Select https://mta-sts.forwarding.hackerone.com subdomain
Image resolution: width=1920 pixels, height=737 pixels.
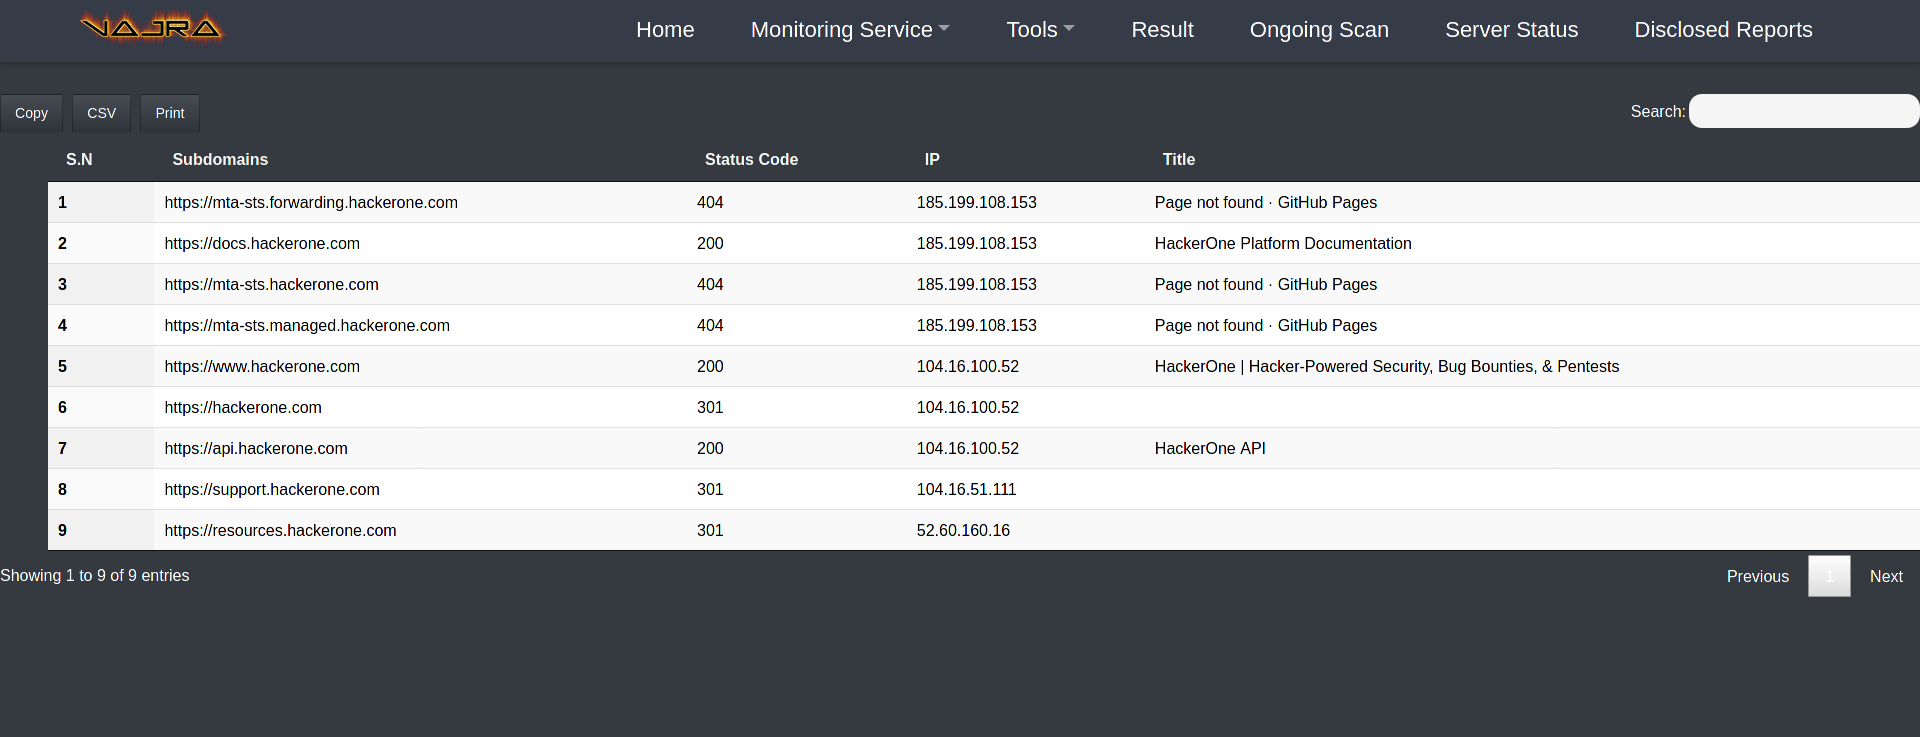coord(311,202)
